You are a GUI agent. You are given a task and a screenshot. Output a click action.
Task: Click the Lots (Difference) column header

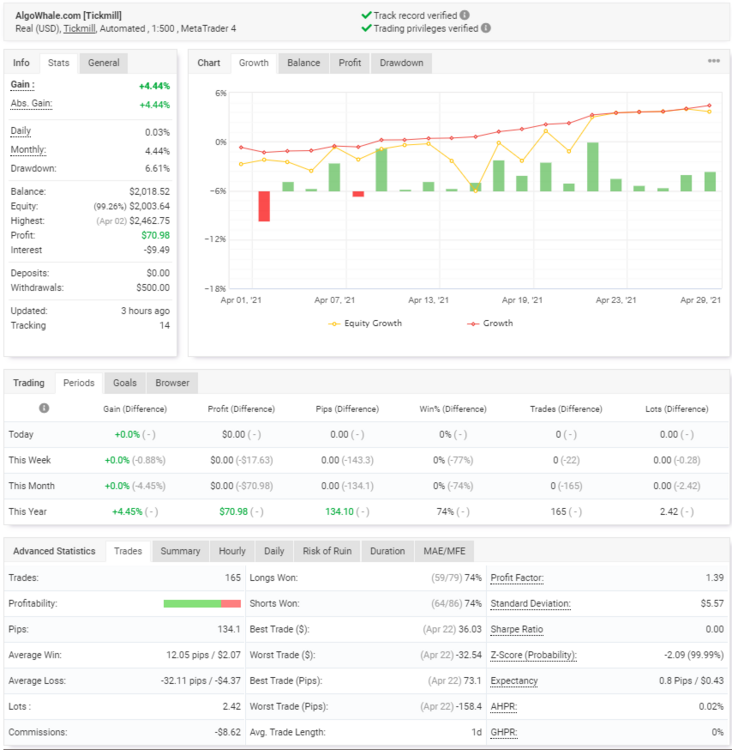677,409
